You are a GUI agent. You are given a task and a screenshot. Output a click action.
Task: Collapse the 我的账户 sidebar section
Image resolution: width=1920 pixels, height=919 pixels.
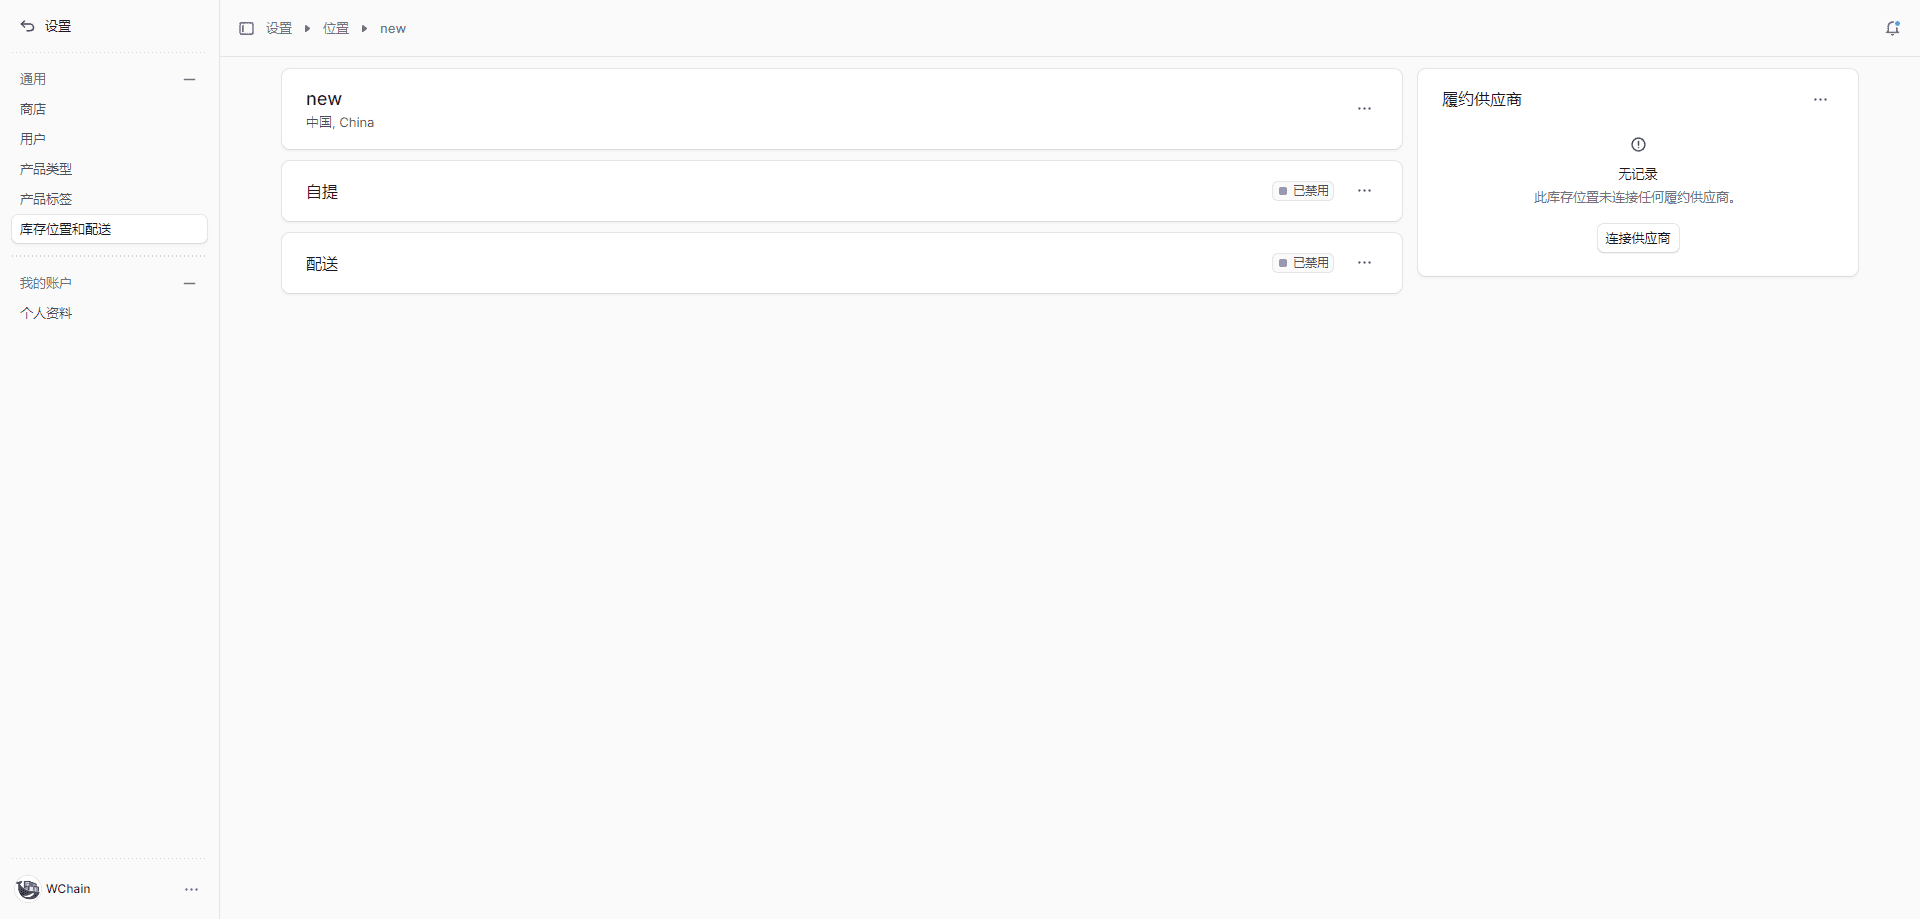[x=189, y=283]
